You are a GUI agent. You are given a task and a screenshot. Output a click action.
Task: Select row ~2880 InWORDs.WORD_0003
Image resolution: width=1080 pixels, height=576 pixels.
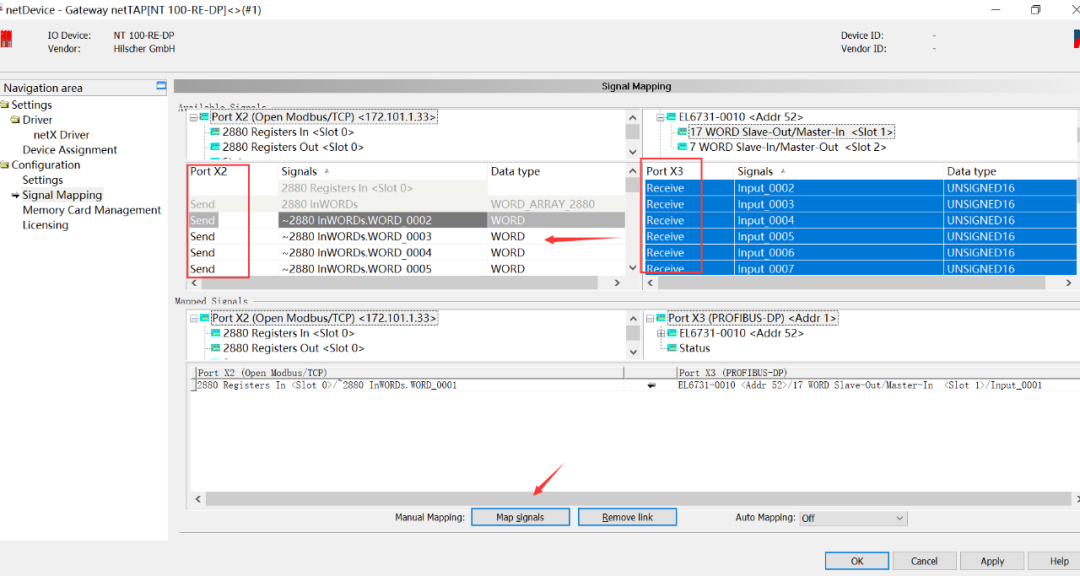click(x=406, y=236)
